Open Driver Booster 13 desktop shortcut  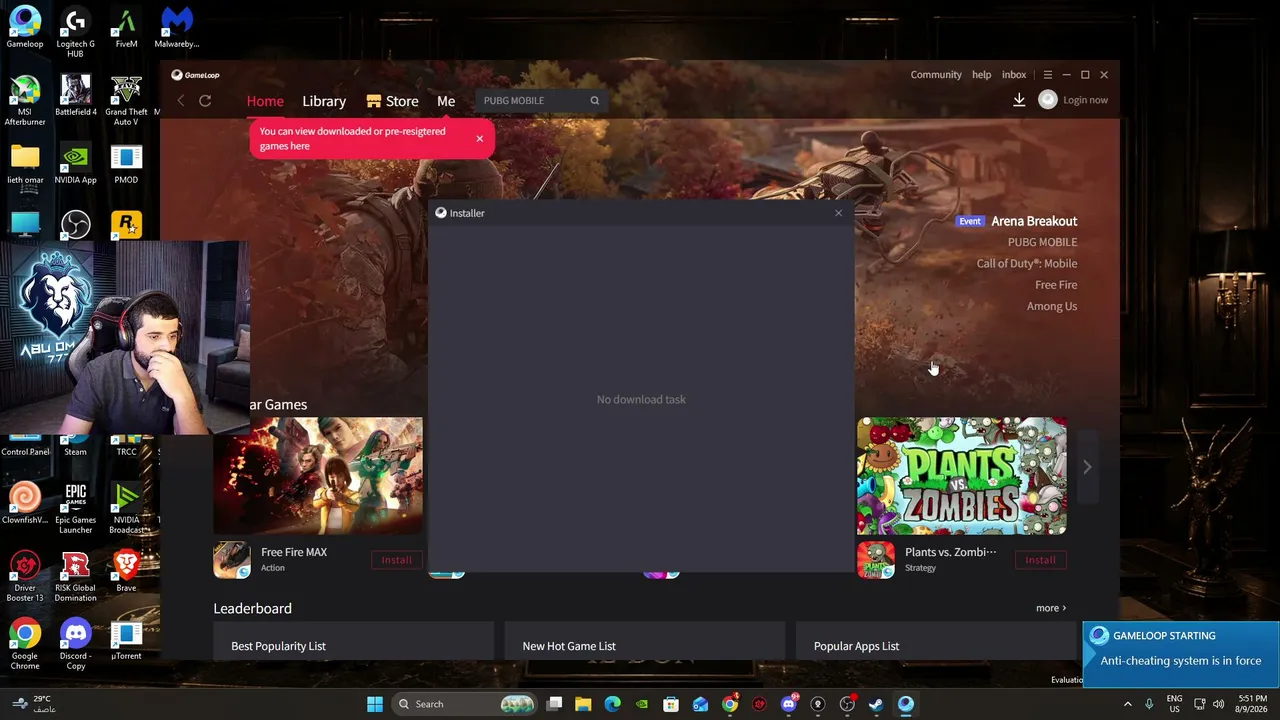[x=25, y=576]
